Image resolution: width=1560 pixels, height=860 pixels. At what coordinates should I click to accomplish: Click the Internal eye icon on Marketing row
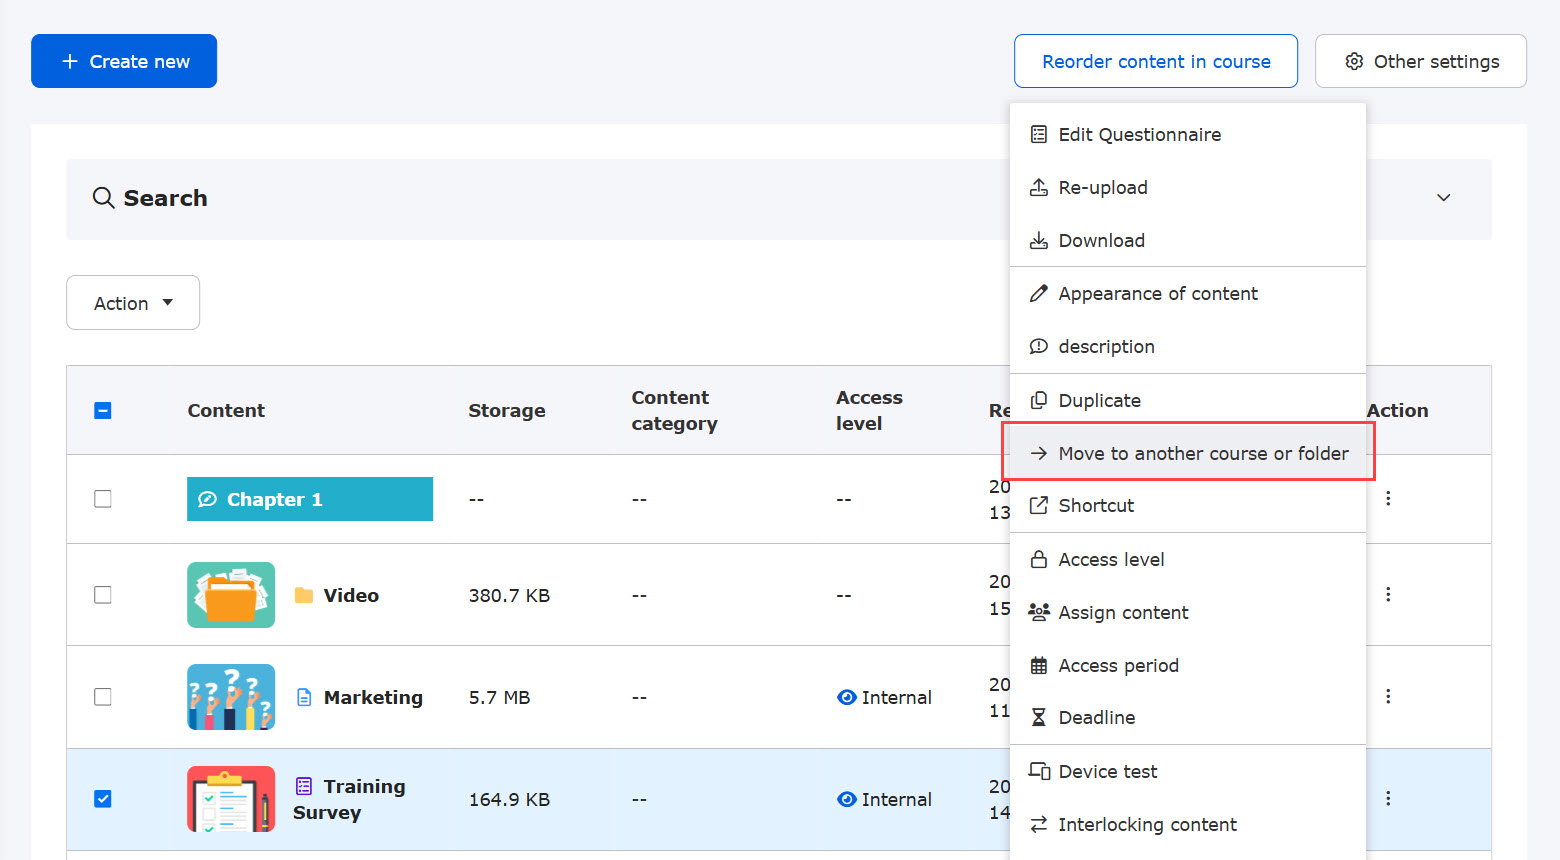(x=847, y=697)
